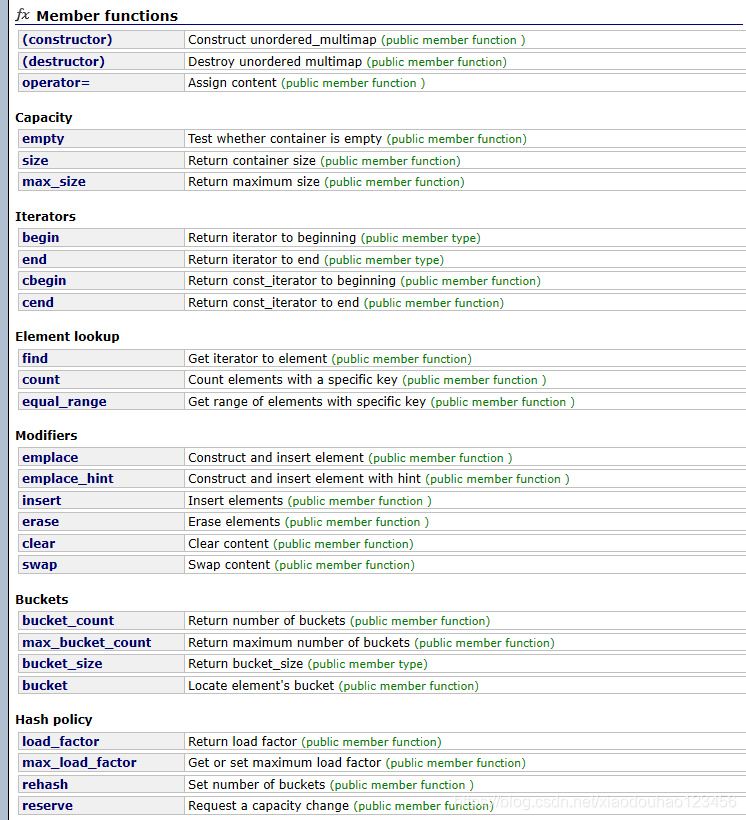
Task: Open the equal_range link
Action: click(x=64, y=402)
